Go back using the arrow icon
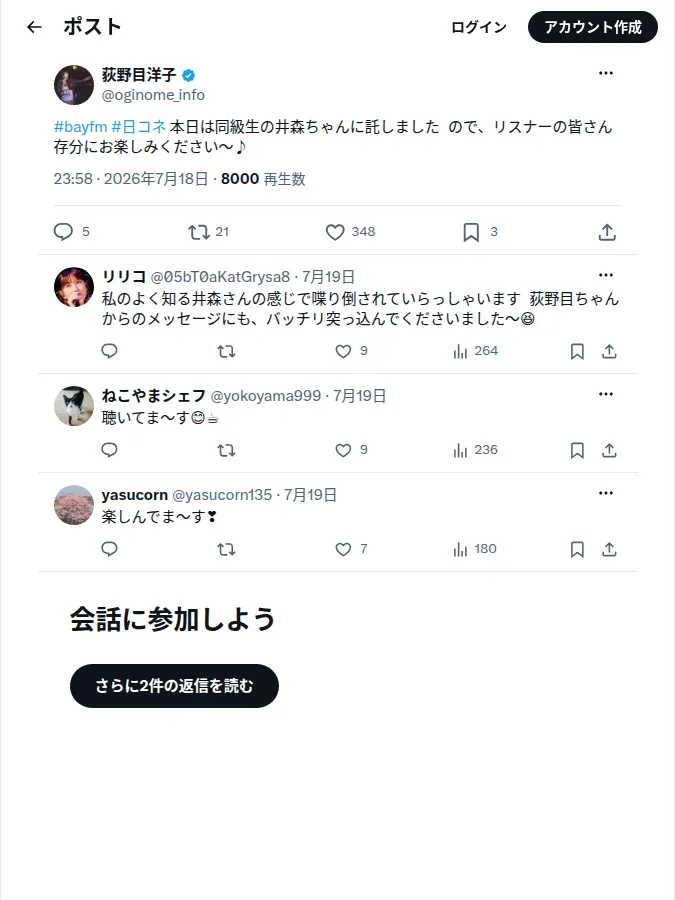 34,27
